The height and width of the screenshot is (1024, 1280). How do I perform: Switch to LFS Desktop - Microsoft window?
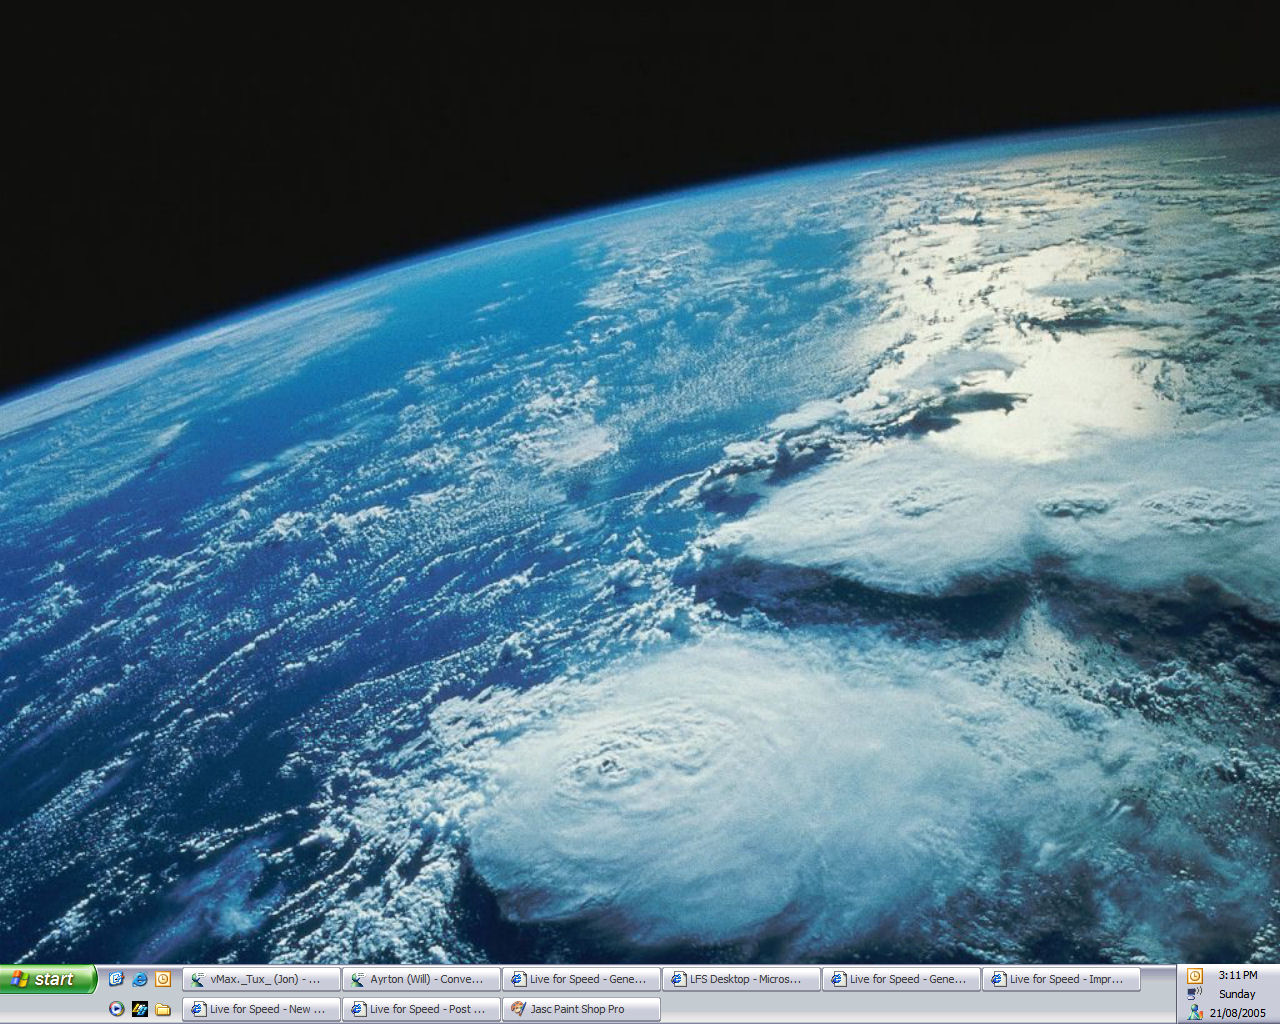pos(741,979)
